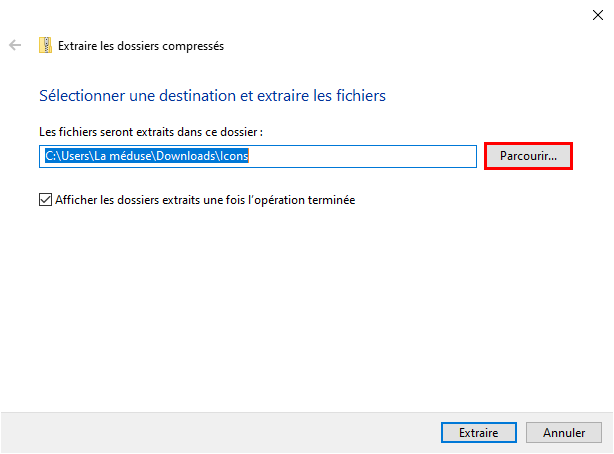The image size is (614, 454).
Task: Click 'Users' in the destination path
Action: (x=75, y=156)
